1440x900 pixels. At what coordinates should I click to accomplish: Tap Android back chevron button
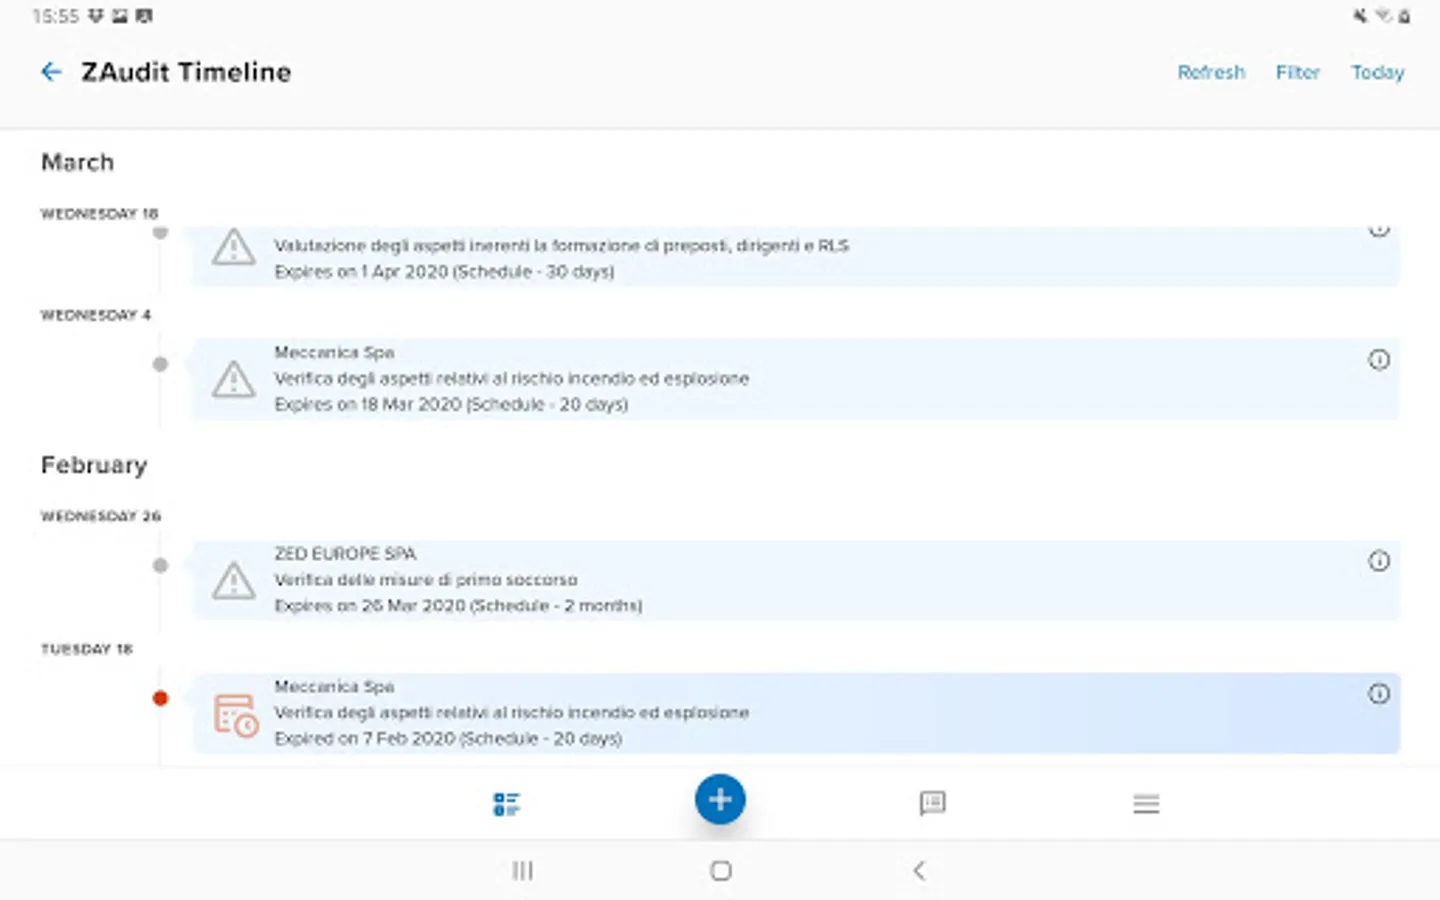point(919,871)
